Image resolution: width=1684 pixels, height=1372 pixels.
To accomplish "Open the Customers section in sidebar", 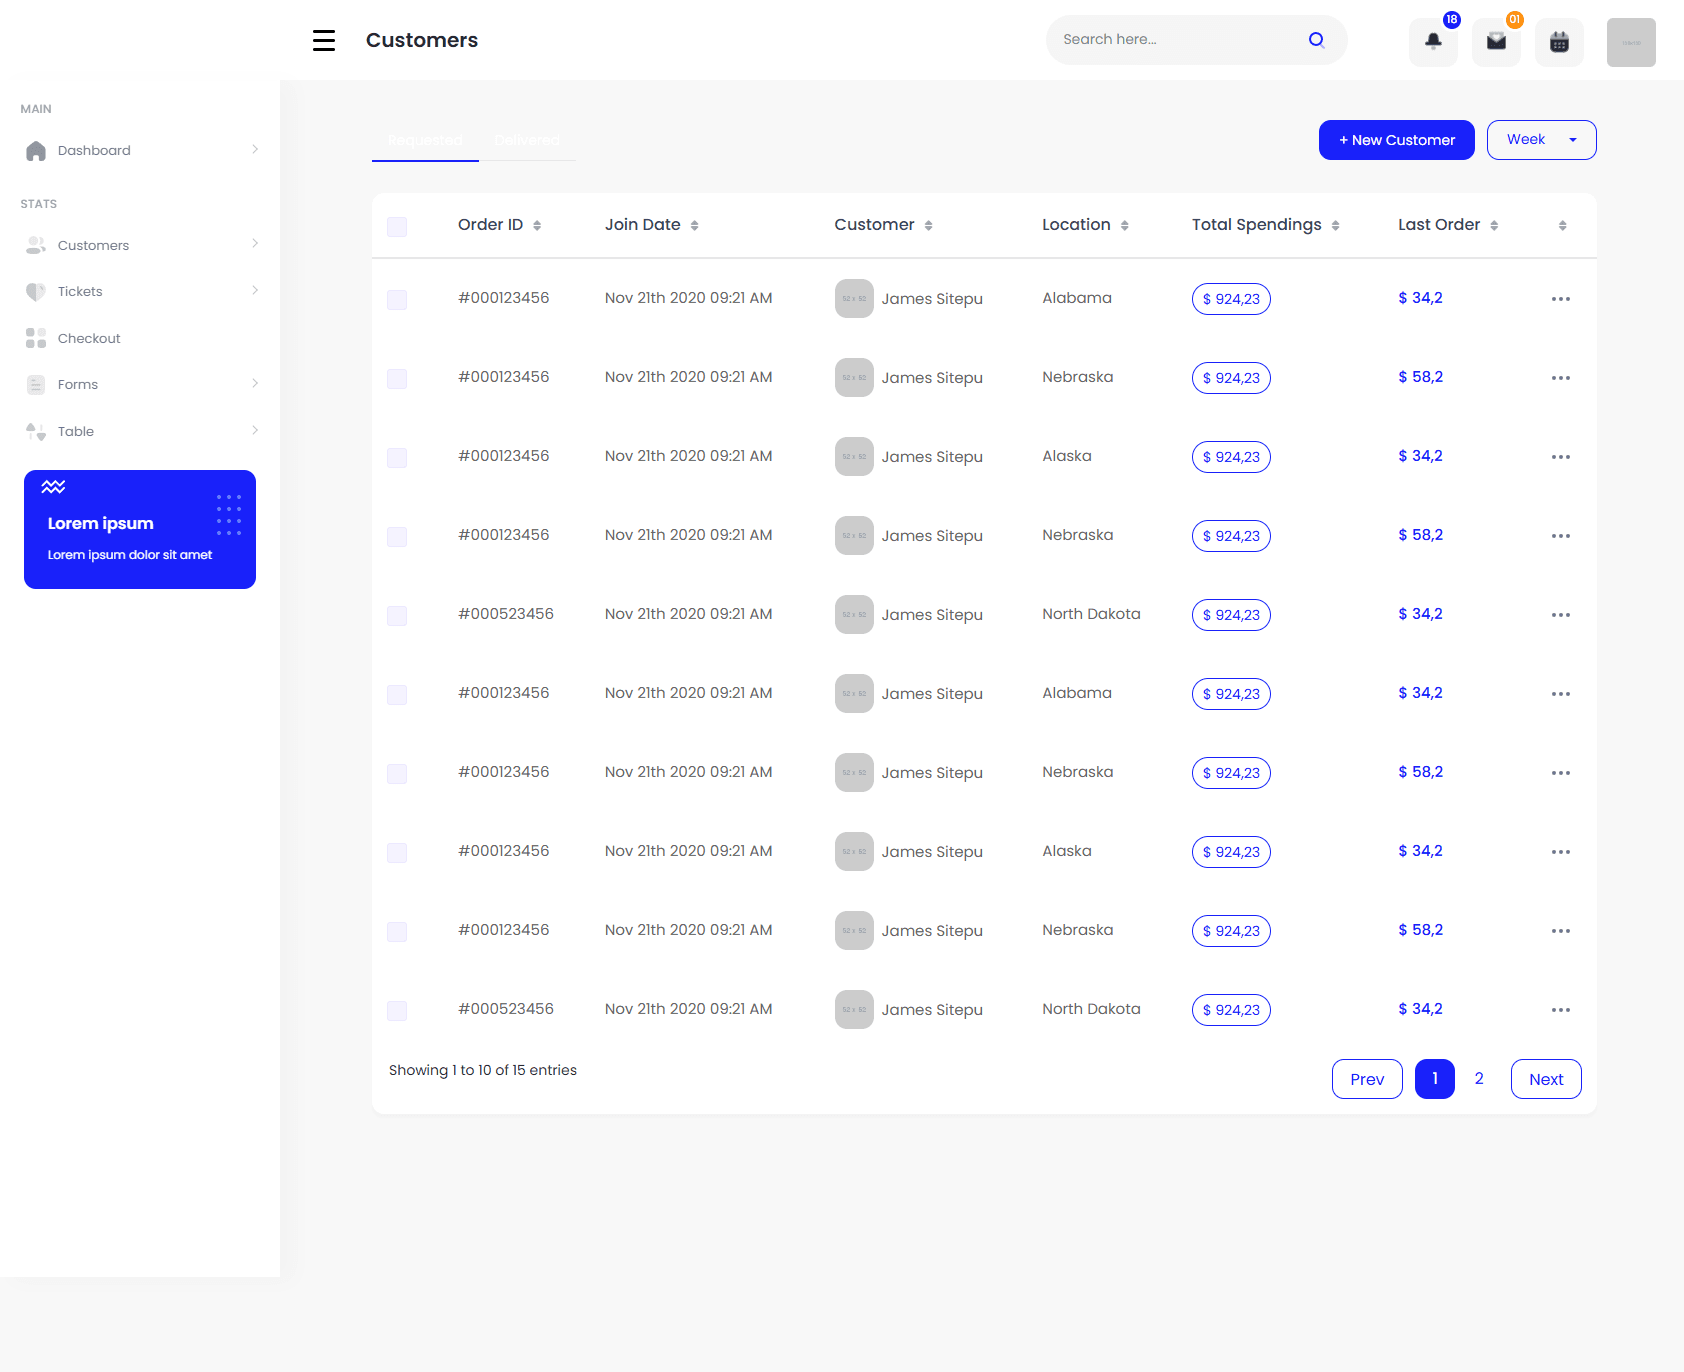I will pyautogui.click(x=93, y=245).
